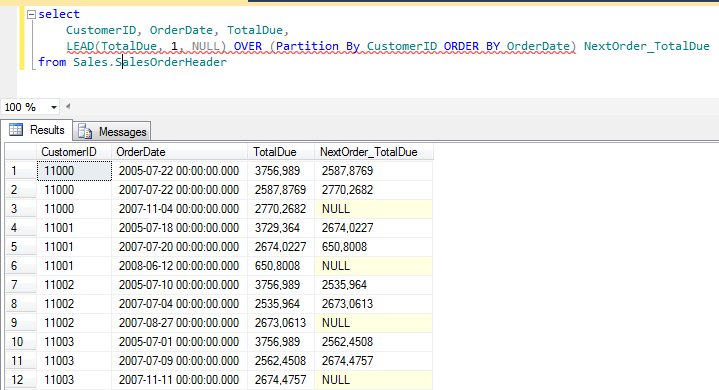
Task: Click CustomerID cell 11003 in row 11
Action: click(74, 361)
